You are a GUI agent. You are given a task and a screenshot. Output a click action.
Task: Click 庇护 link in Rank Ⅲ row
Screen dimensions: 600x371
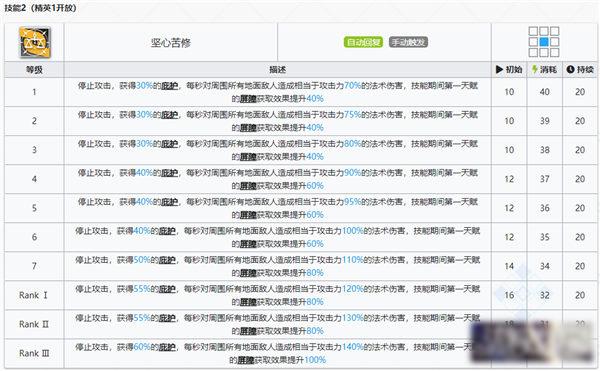click(x=167, y=347)
